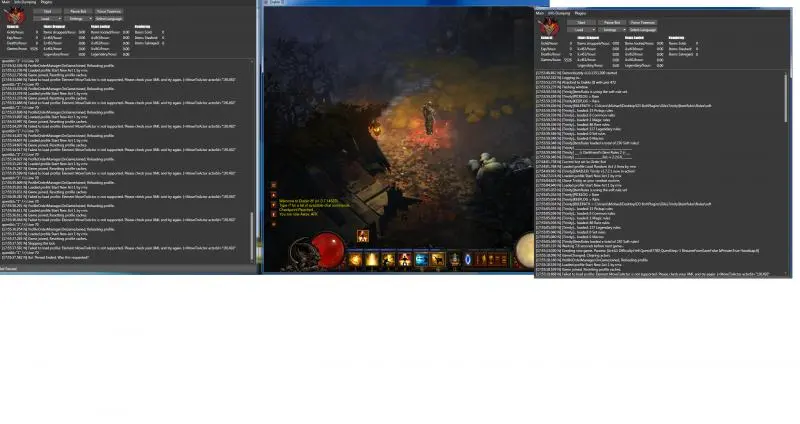Click the pale resource globe in Diablo

point(525,250)
